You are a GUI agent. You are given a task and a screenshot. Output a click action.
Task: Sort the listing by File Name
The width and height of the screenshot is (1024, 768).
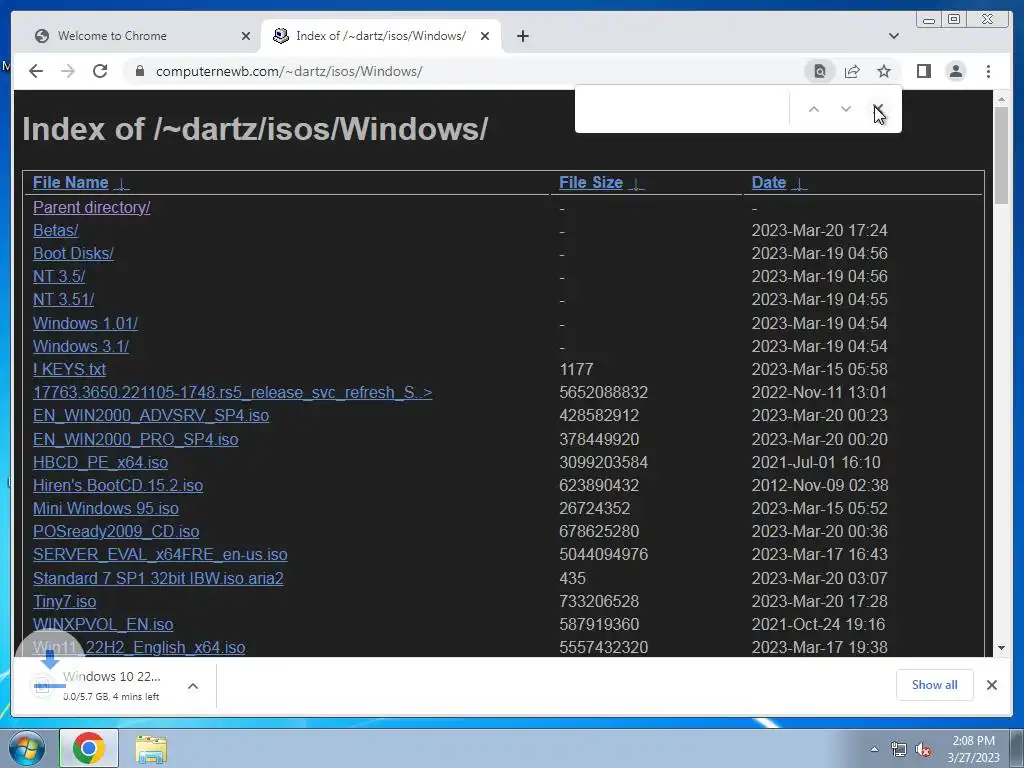click(71, 183)
